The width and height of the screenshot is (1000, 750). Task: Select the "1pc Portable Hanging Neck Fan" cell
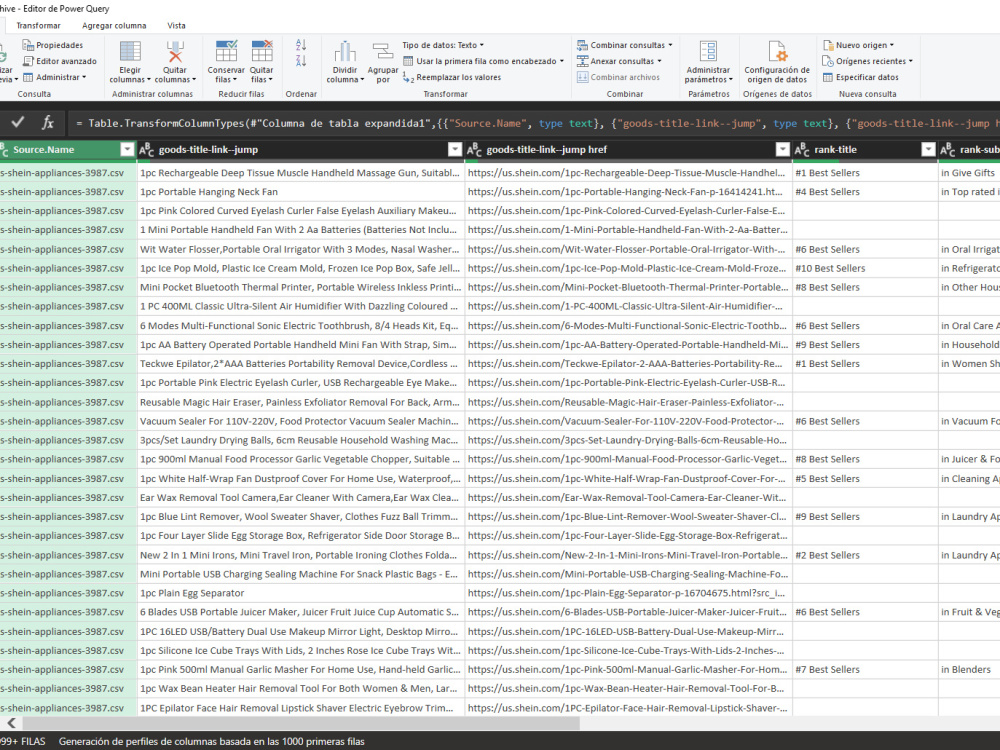[x=301, y=192]
